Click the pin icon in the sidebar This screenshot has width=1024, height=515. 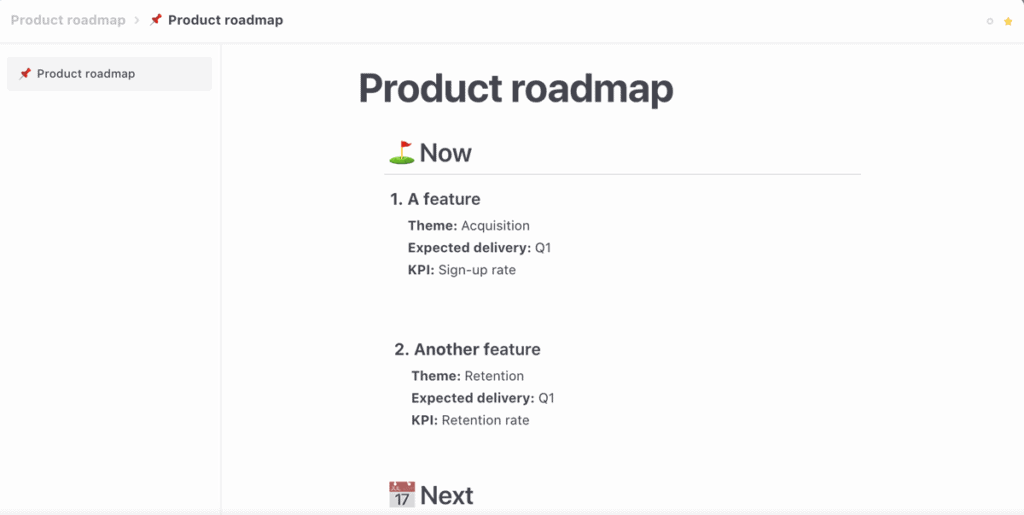coord(25,74)
